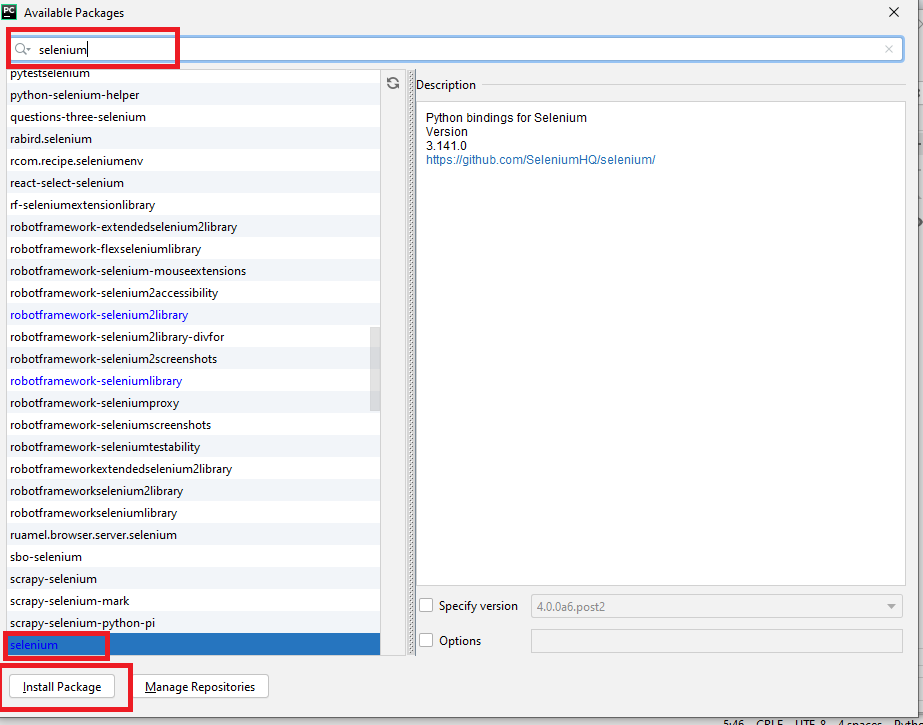
Task: Select robotframework-seleniumlibrary package
Action: (194, 381)
